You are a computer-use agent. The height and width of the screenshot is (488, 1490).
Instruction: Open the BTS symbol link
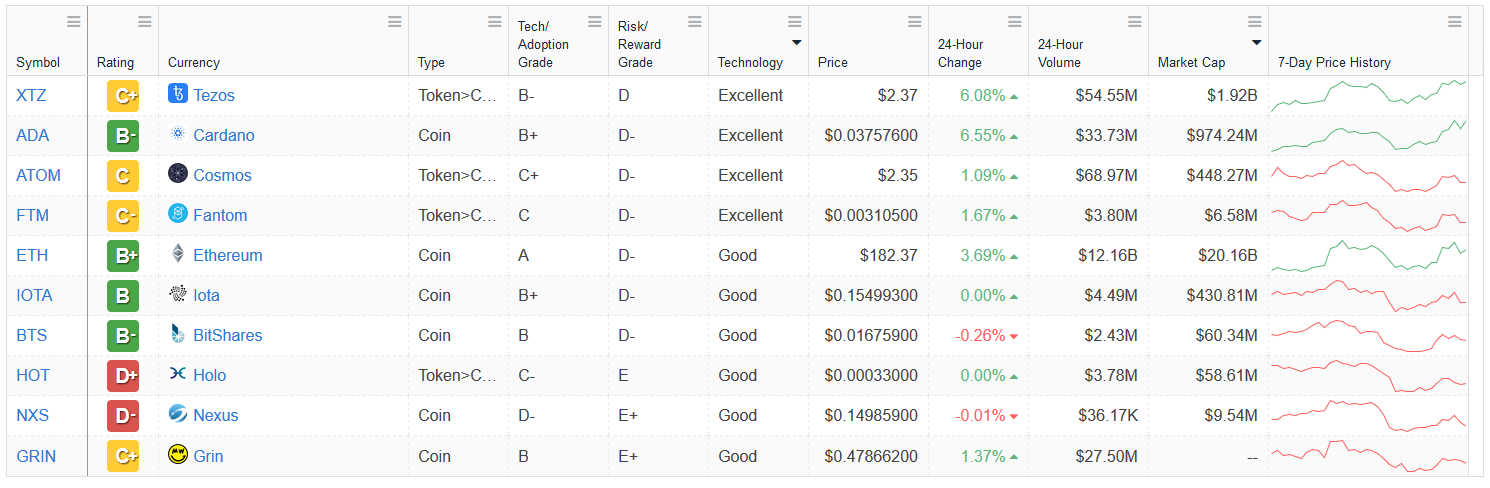[32, 335]
